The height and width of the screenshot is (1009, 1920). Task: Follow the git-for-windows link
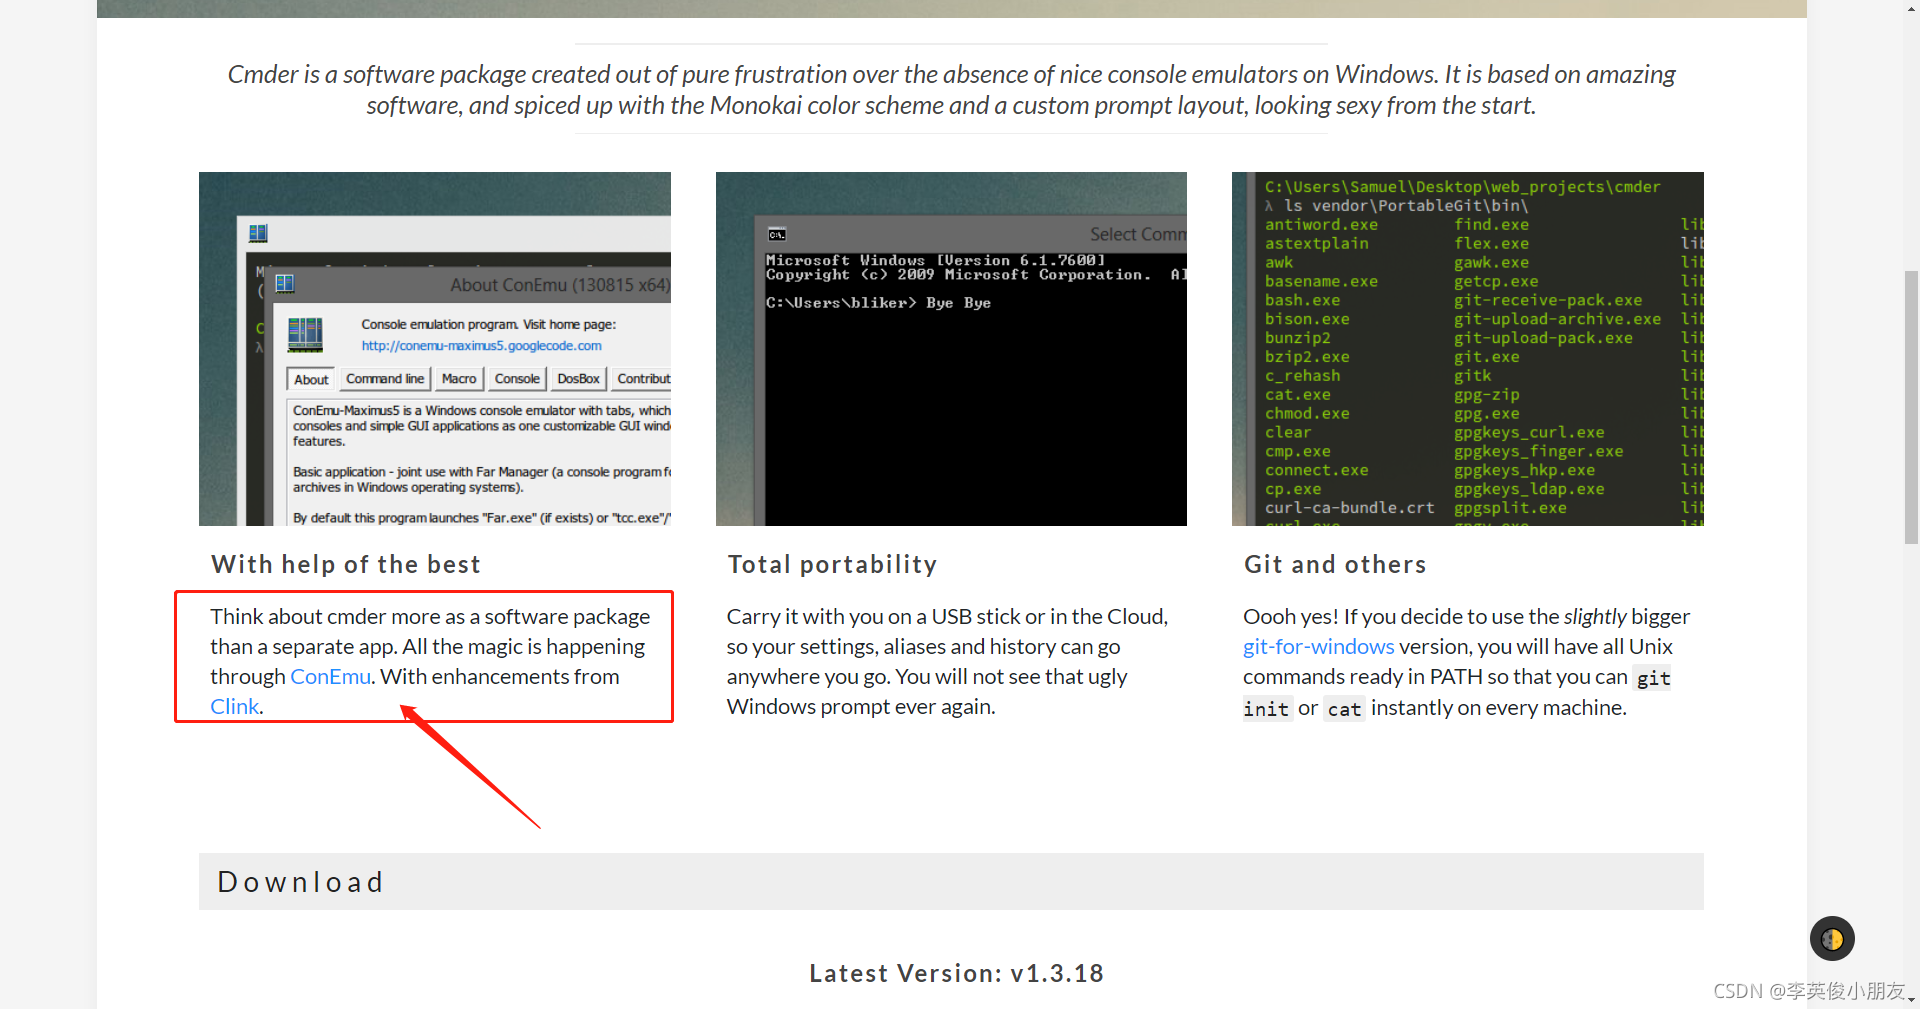coord(1318,647)
